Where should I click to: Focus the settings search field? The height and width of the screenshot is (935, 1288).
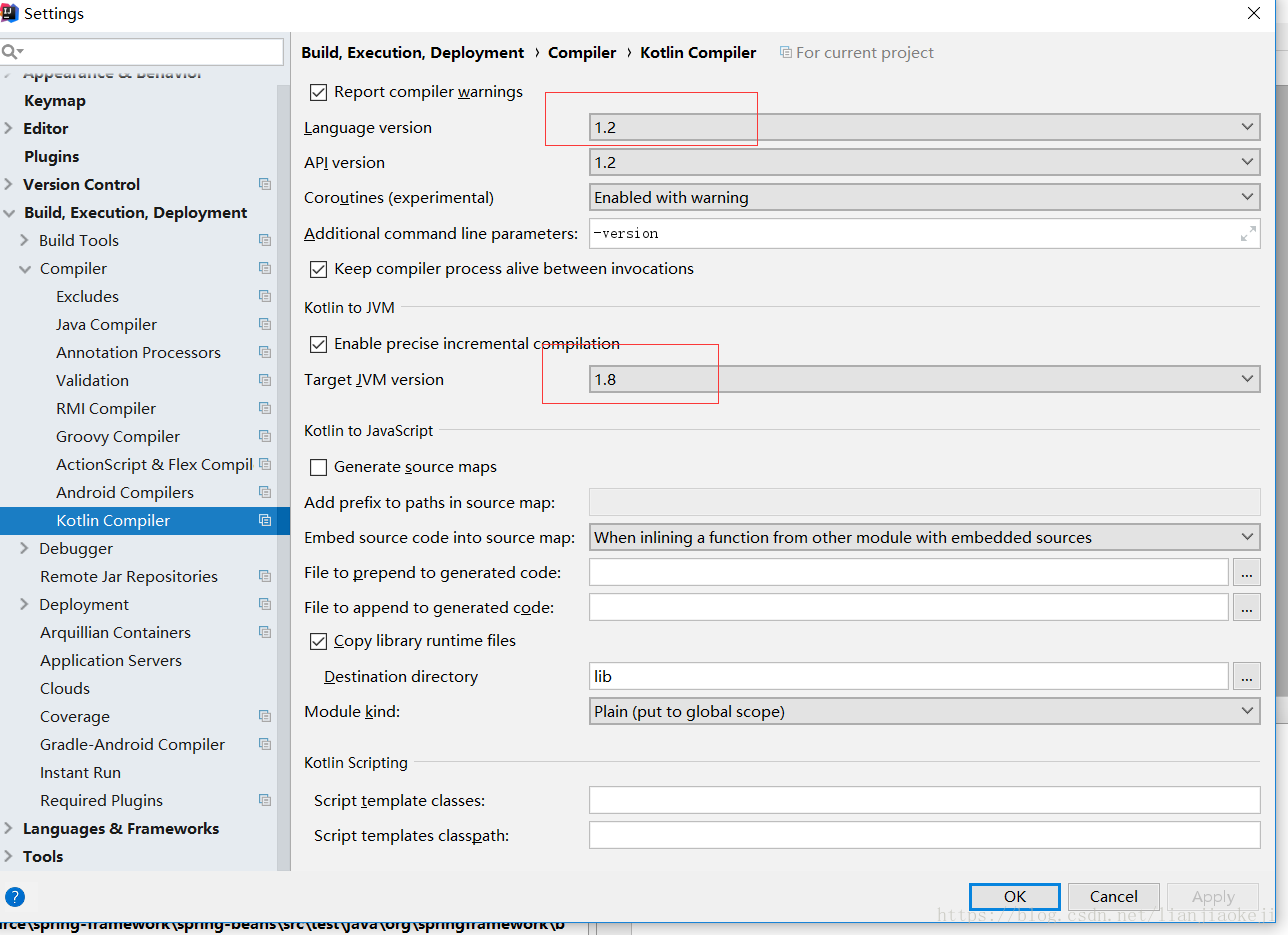pos(142,52)
